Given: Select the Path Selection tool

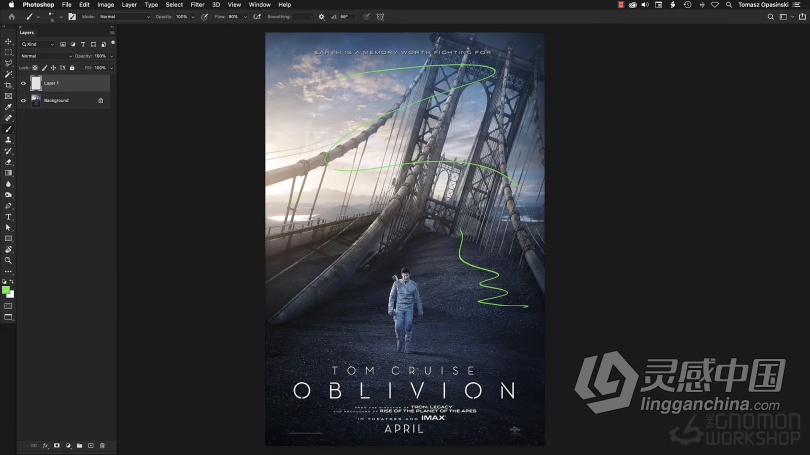Looking at the screenshot, I should [x=8, y=228].
